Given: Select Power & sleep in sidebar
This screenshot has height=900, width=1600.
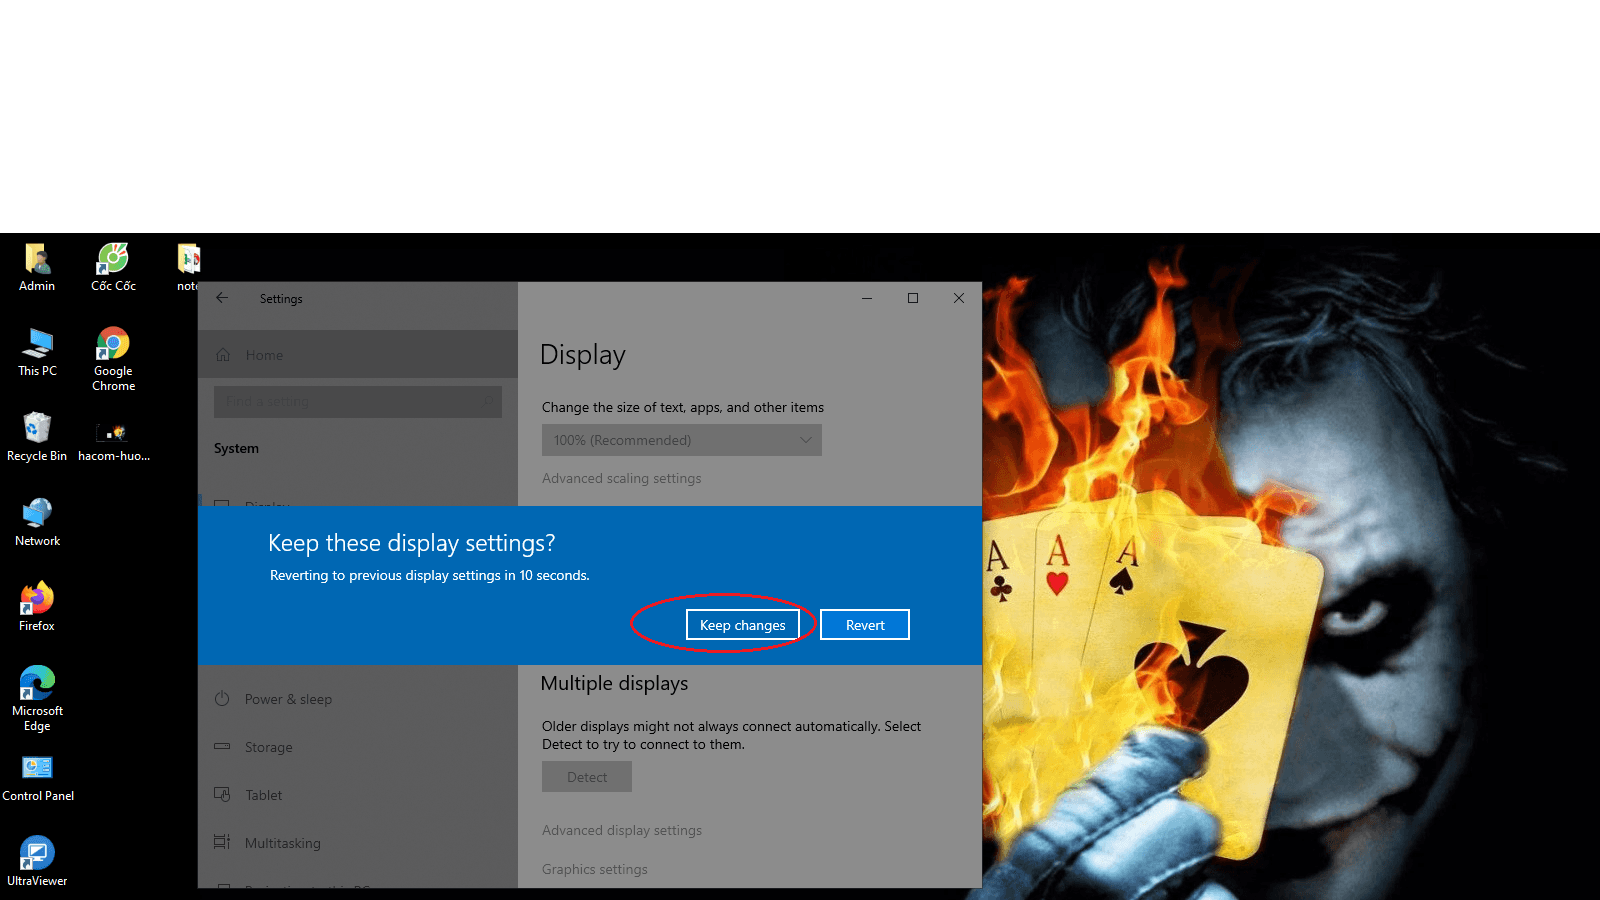Looking at the screenshot, I should click(x=288, y=699).
